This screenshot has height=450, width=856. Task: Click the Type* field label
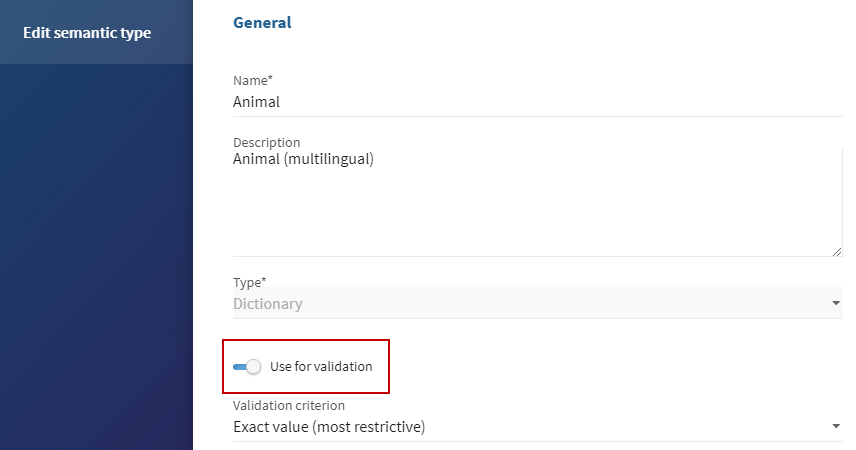(250, 282)
